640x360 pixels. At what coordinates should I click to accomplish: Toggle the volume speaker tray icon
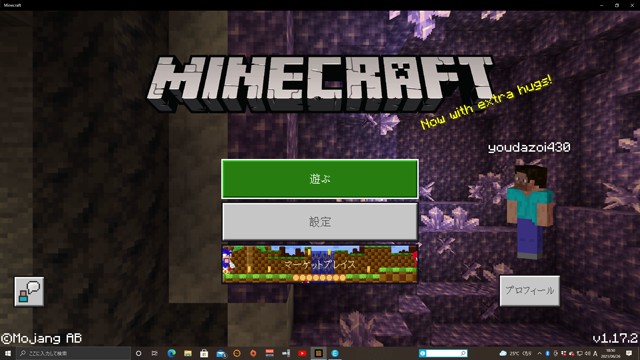coord(588,353)
